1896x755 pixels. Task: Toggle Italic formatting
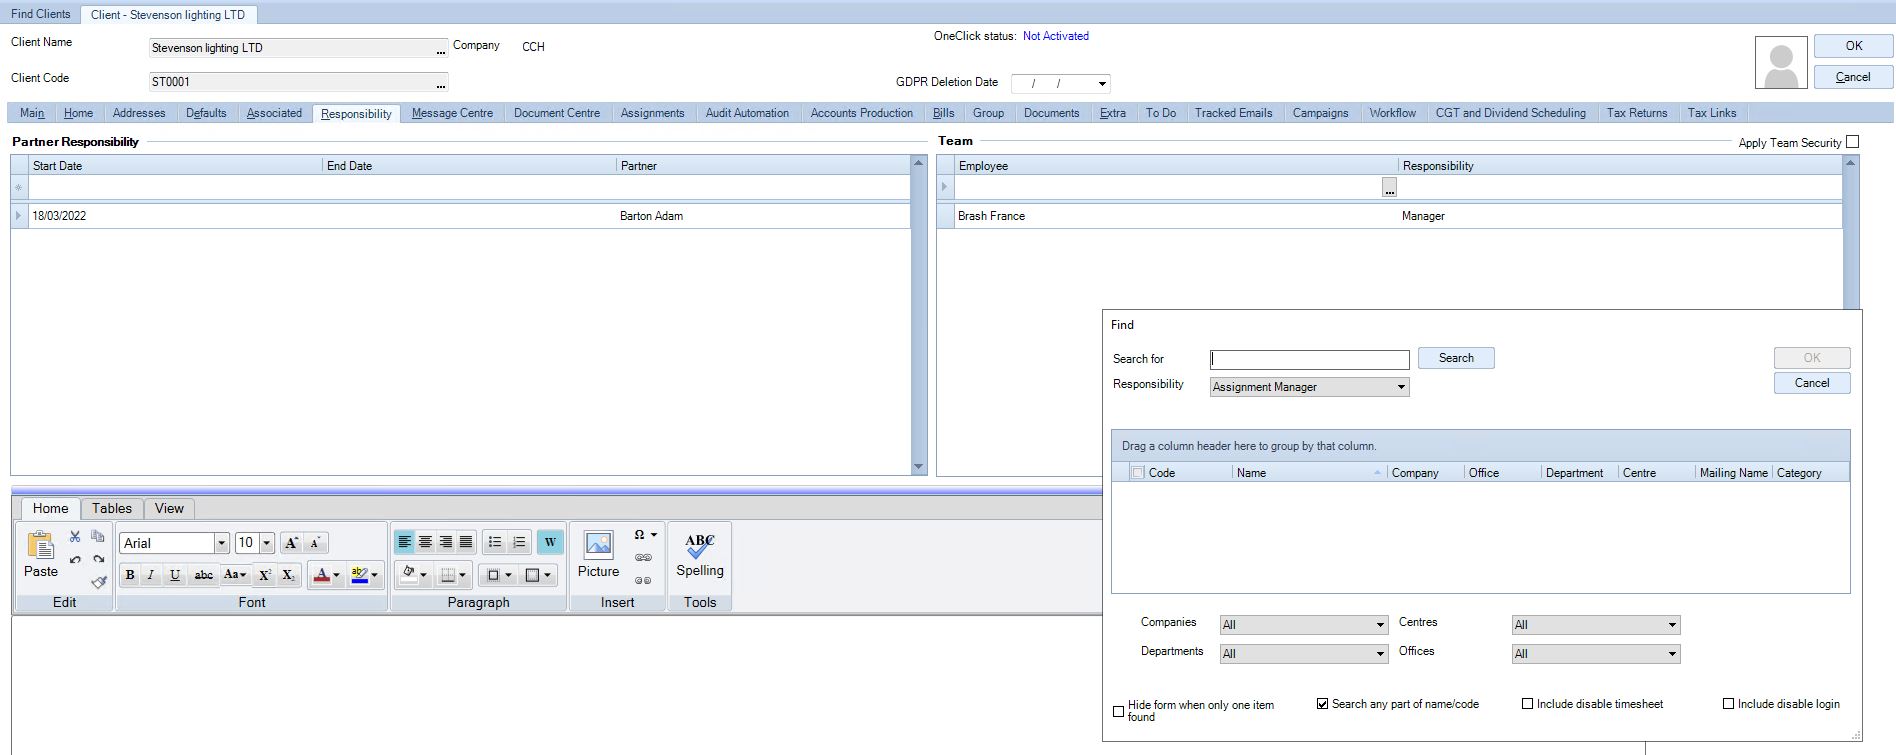coord(151,575)
